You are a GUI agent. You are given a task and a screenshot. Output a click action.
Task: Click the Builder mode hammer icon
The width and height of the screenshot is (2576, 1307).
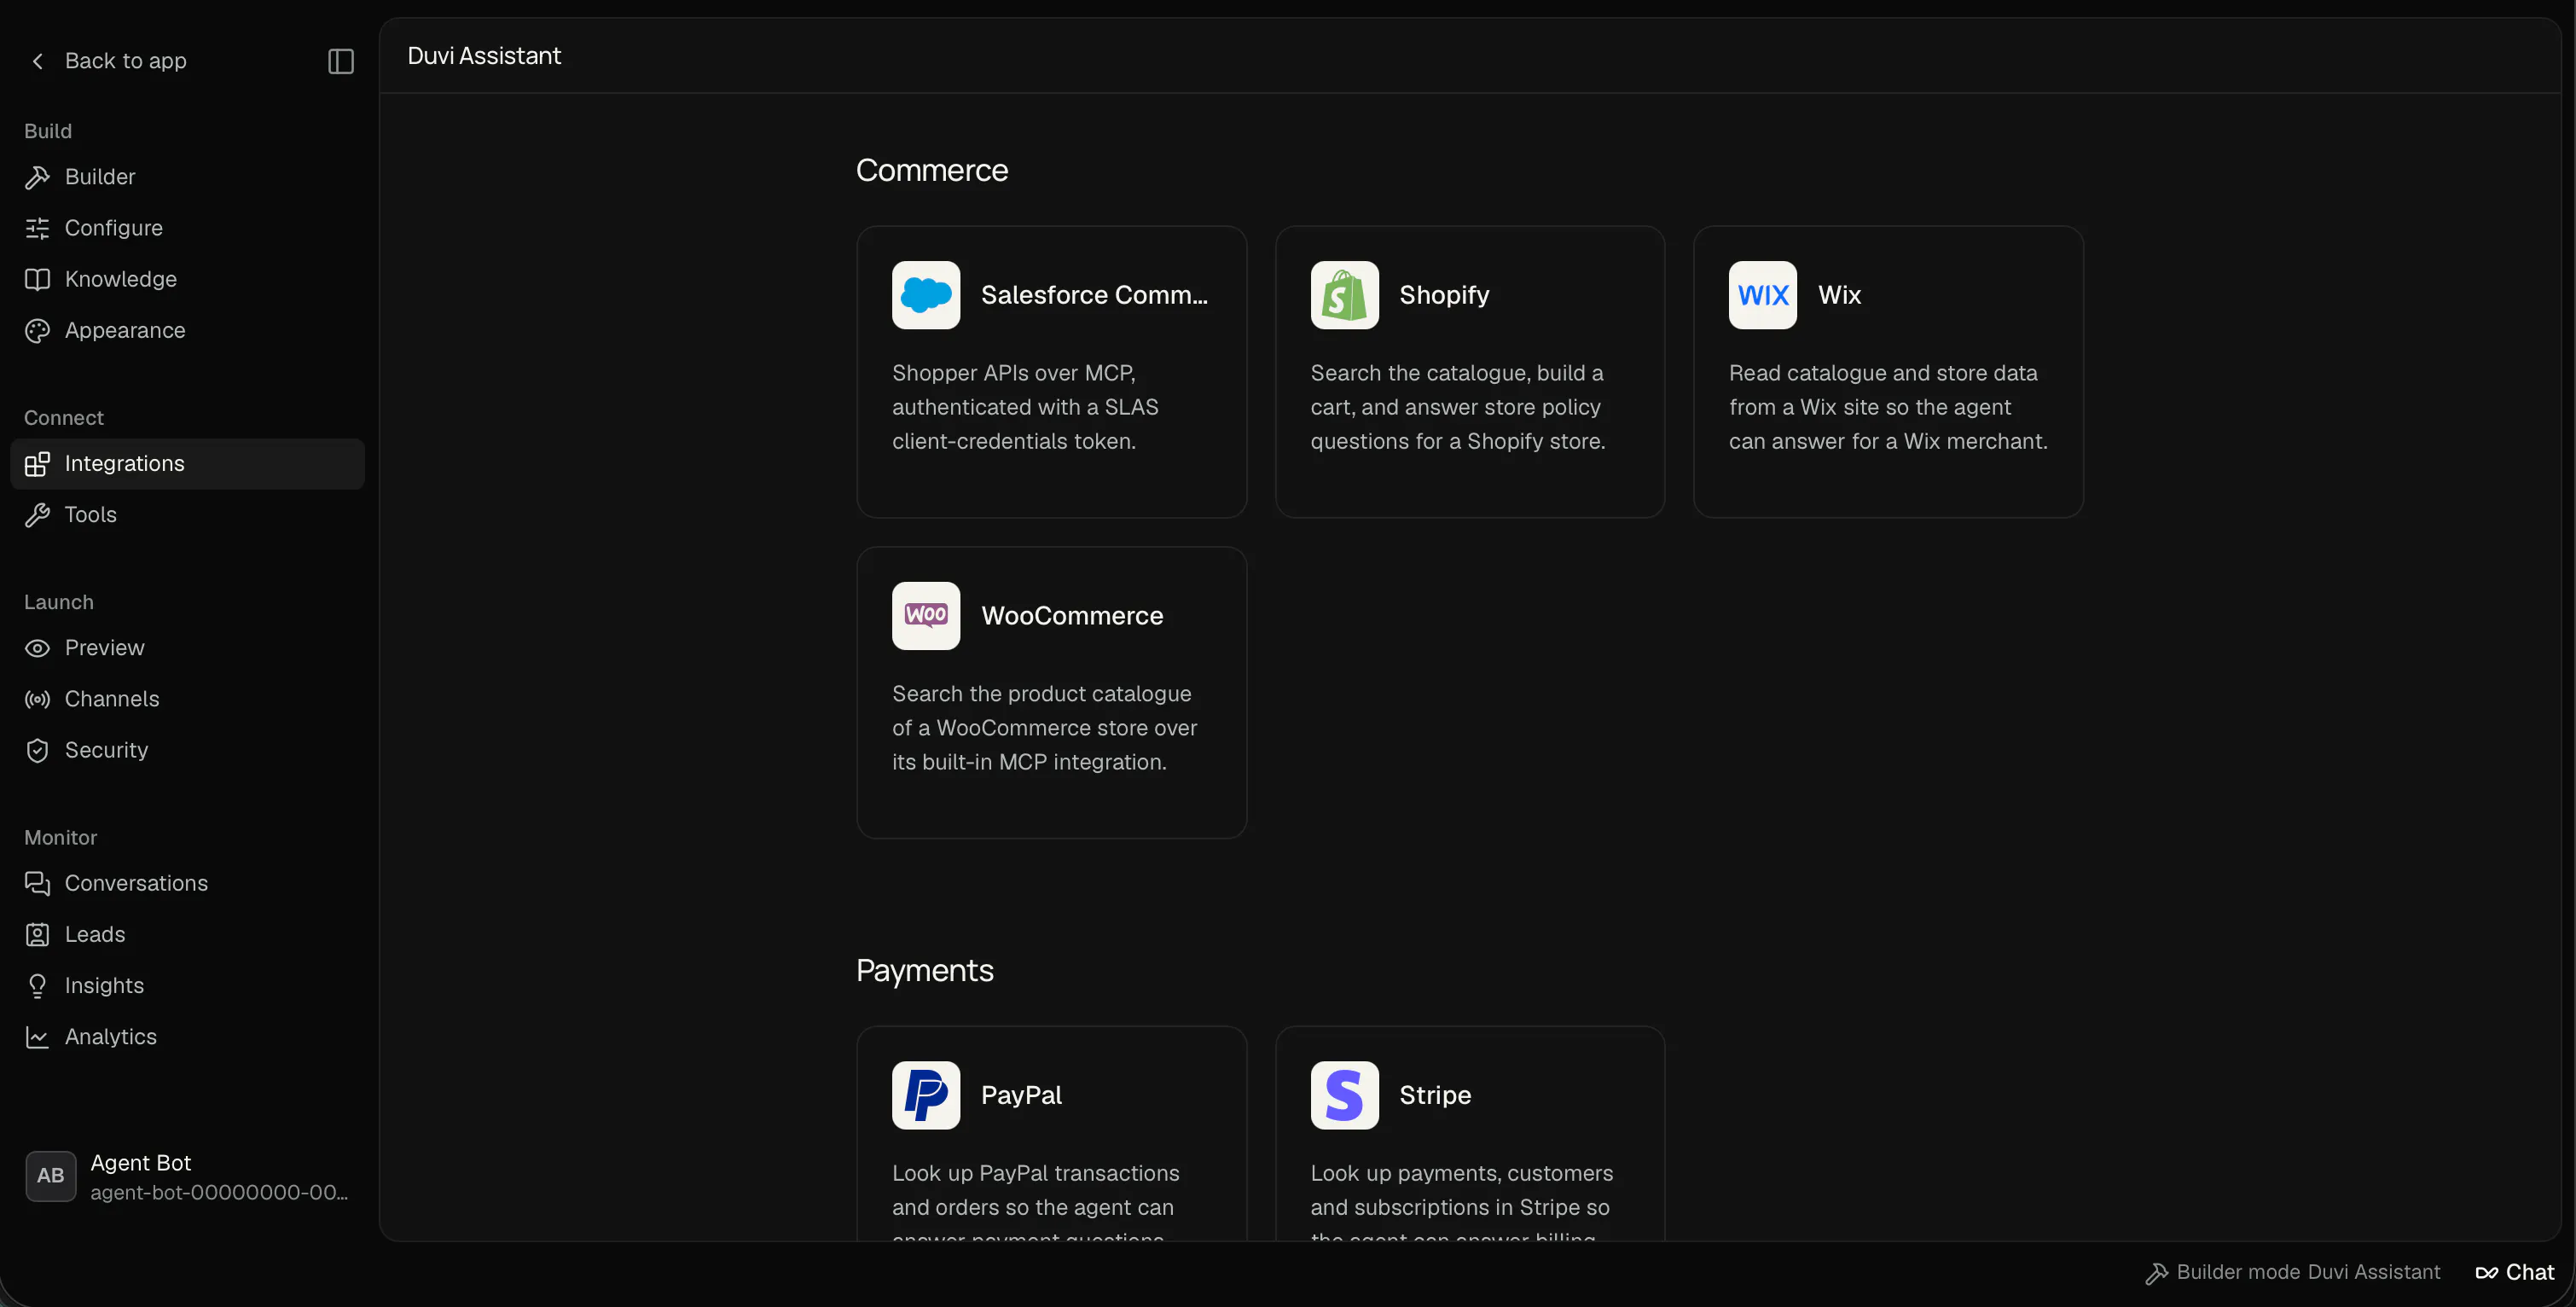(2156, 1273)
